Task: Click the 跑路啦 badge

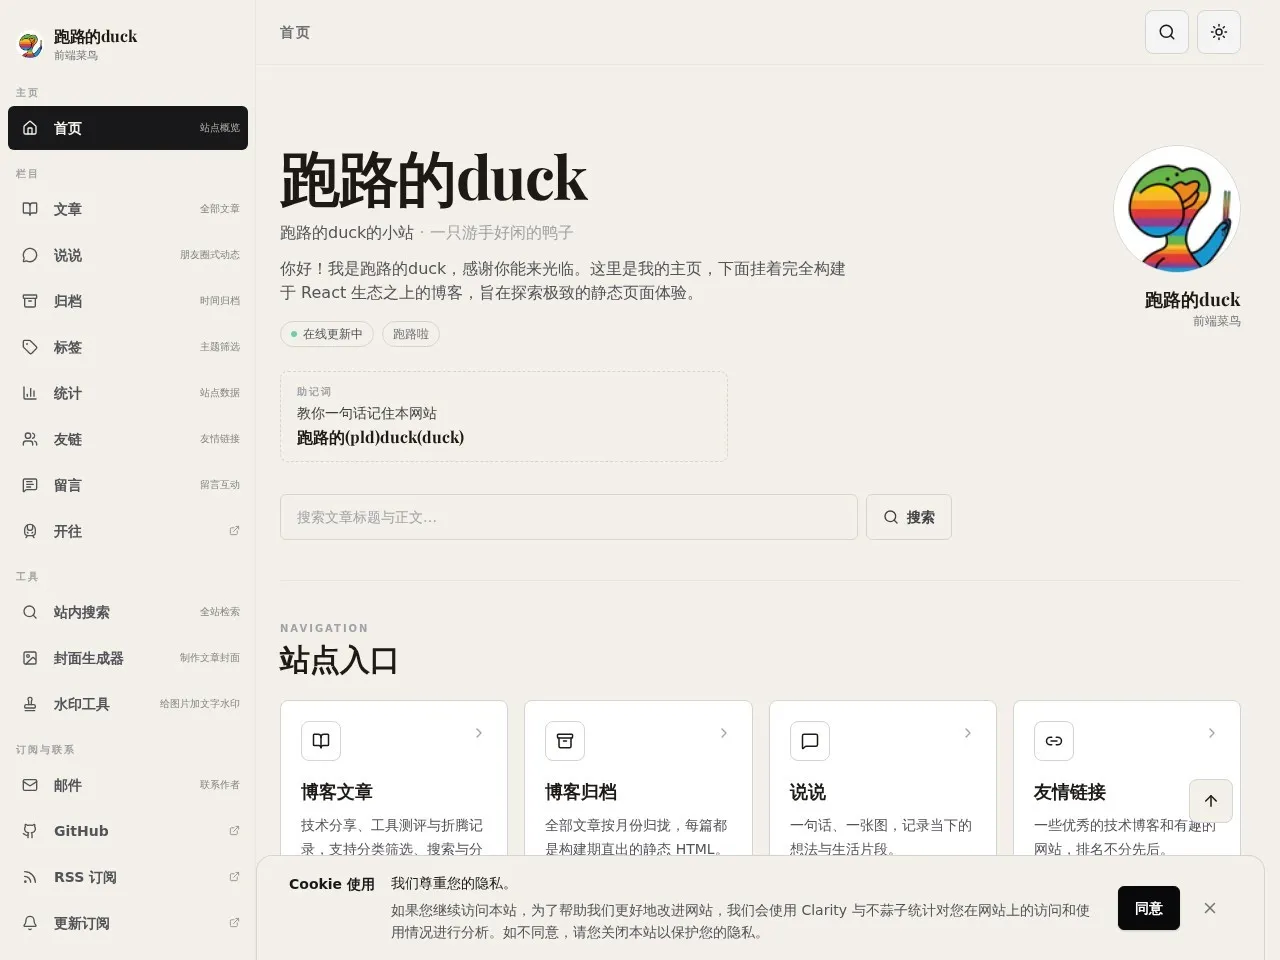Action: point(411,334)
